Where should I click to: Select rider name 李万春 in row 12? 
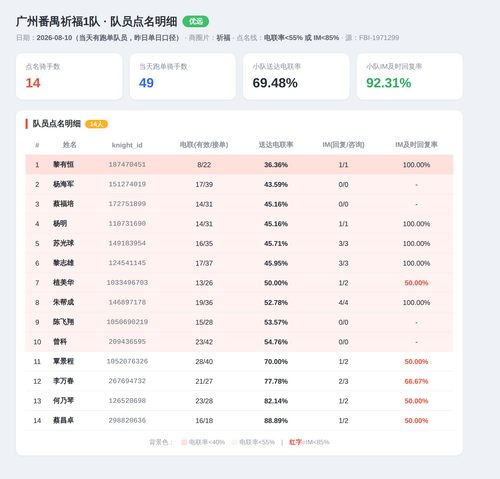click(x=63, y=381)
